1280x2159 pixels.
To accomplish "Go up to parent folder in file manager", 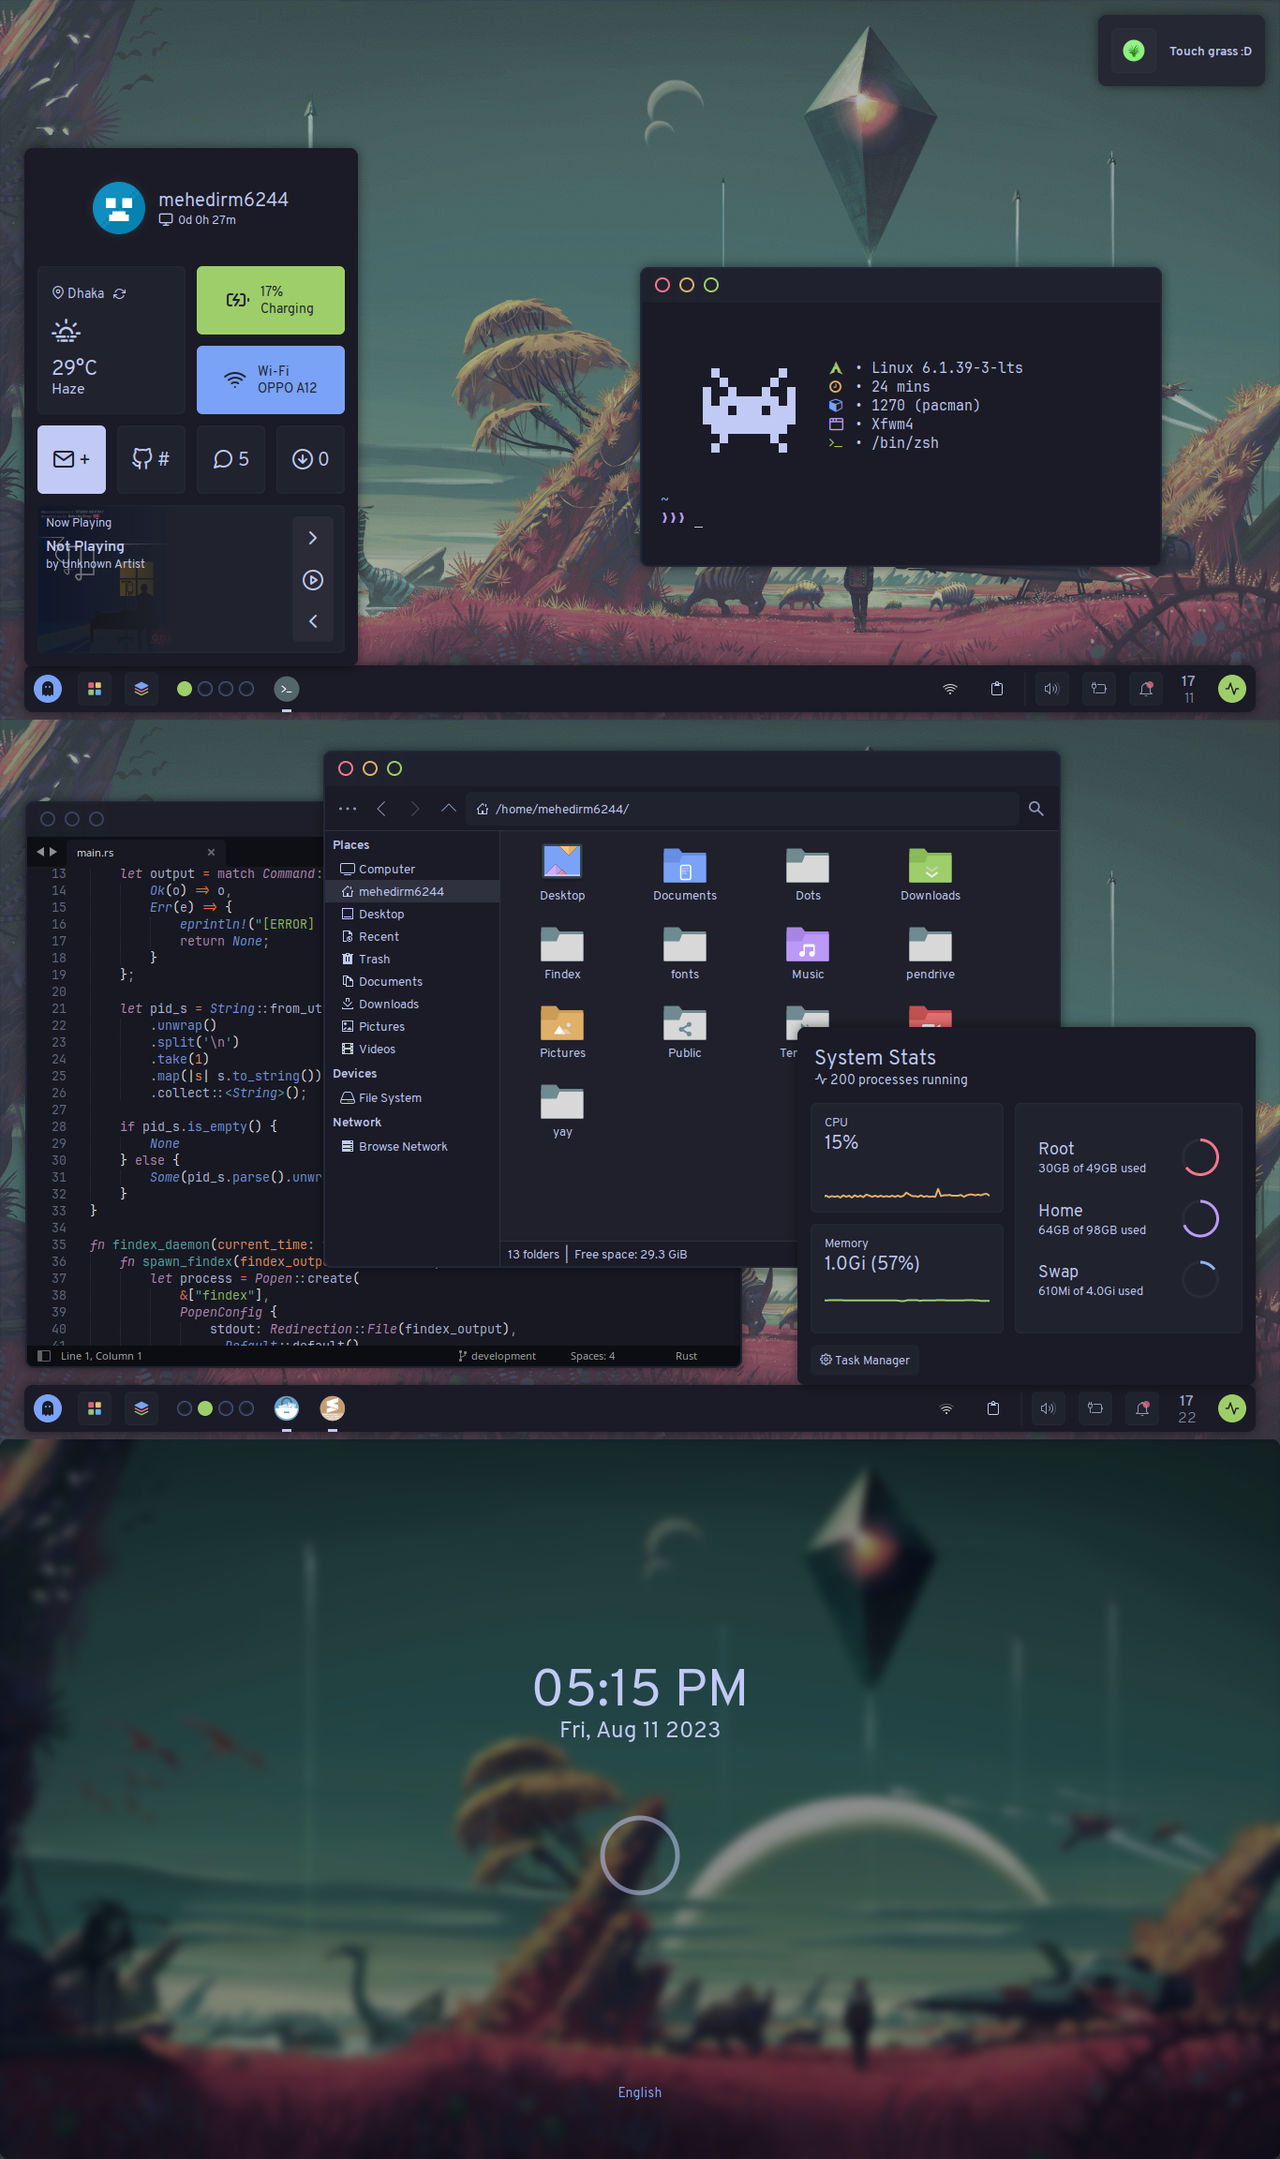I will (x=448, y=809).
